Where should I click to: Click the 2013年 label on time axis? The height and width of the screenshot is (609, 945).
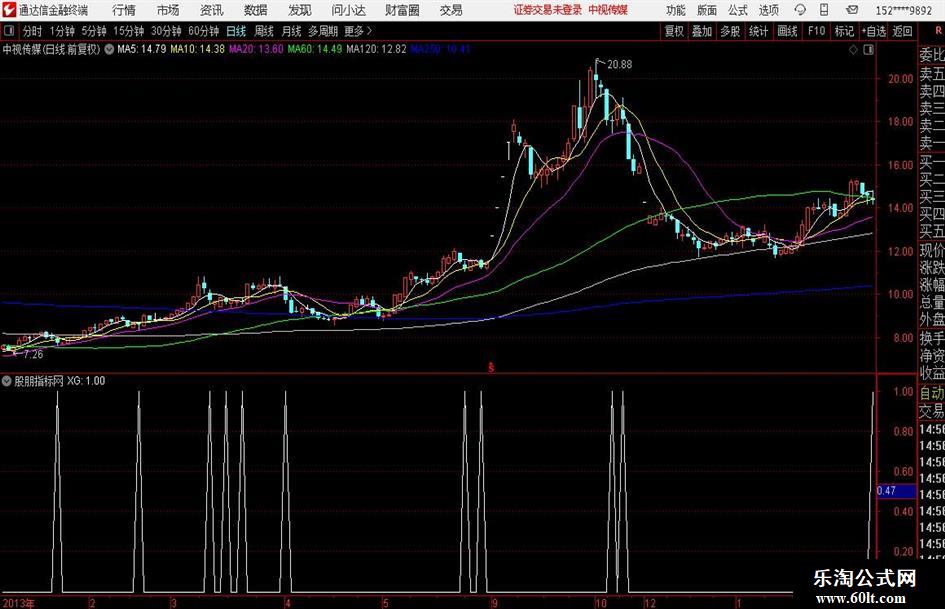click(19, 603)
